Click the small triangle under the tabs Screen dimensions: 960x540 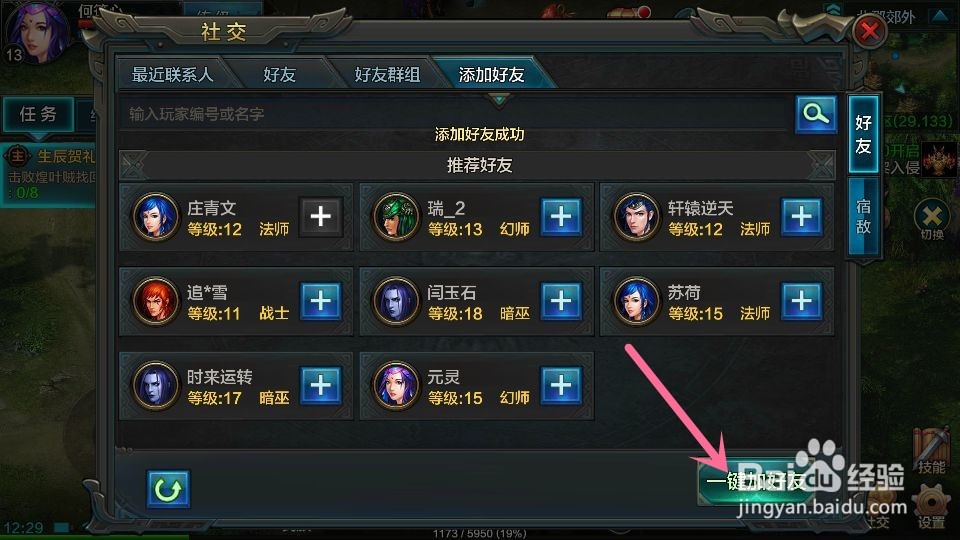coord(499,99)
